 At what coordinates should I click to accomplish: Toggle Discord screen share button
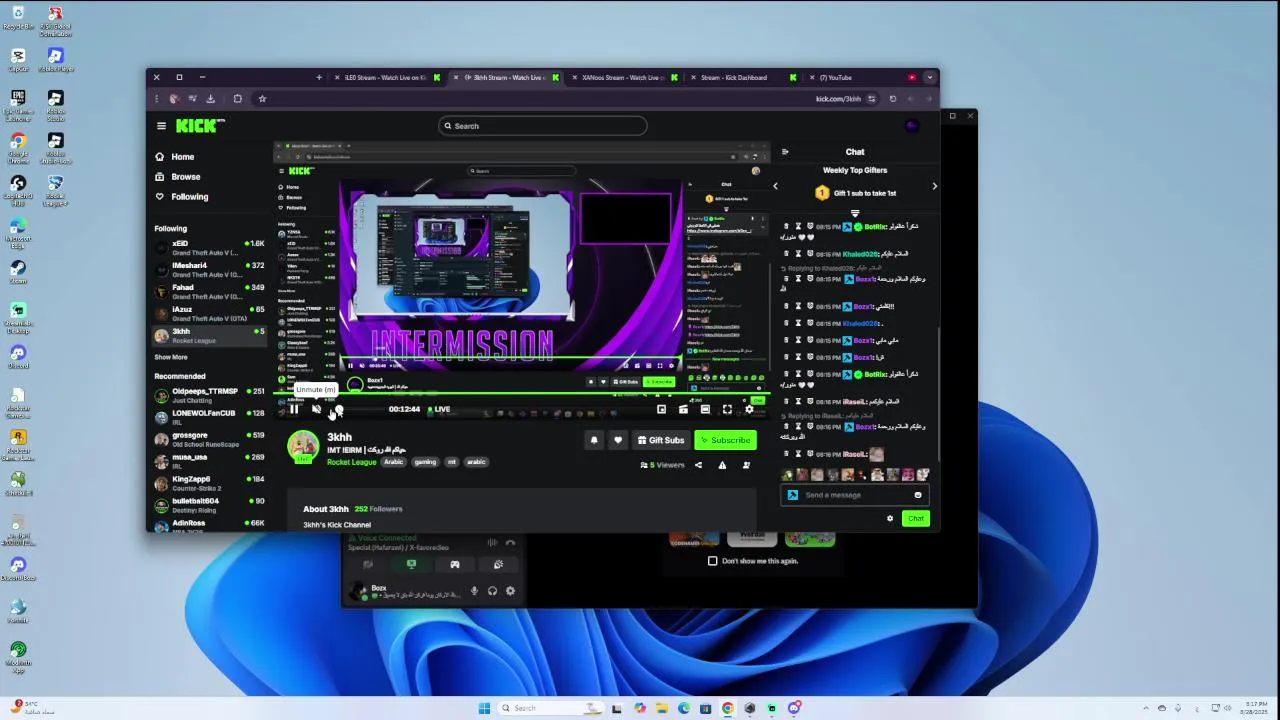click(411, 565)
